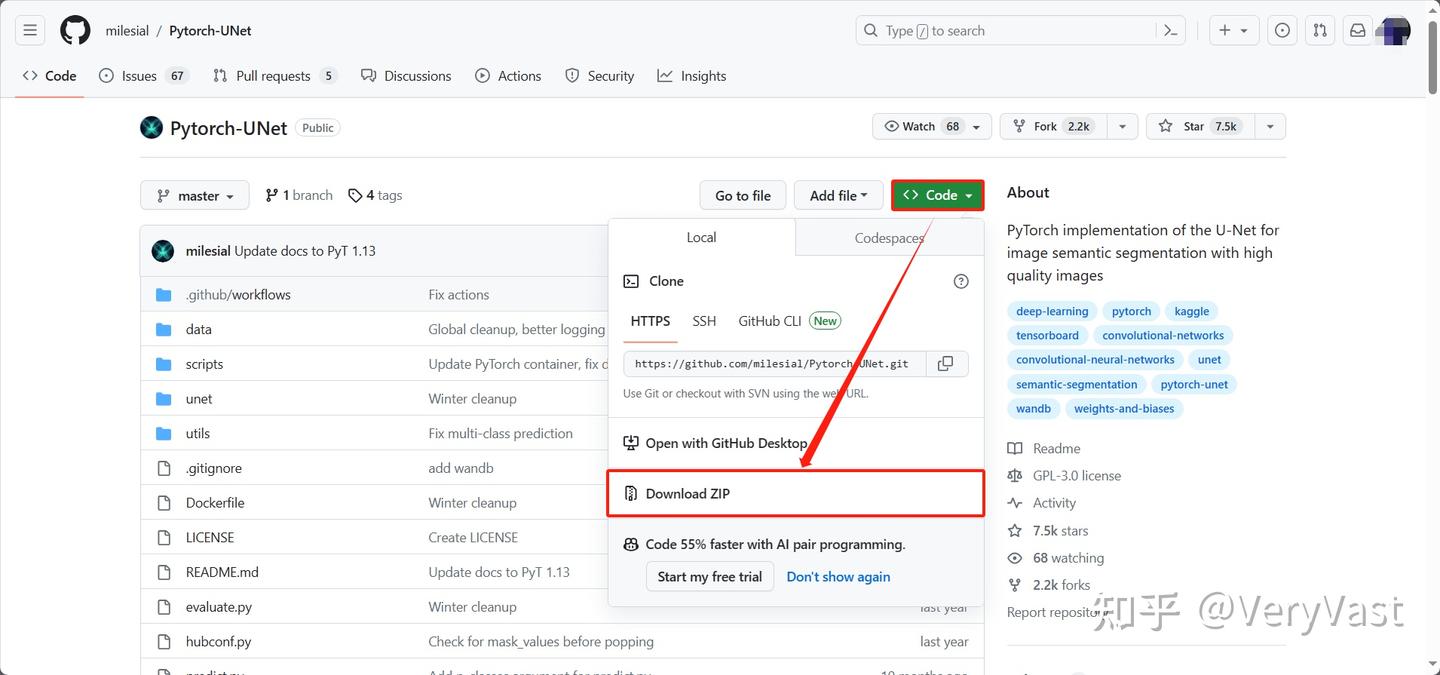Open the hamburger navigation menu
1440x675 pixels.
point(30,31)
